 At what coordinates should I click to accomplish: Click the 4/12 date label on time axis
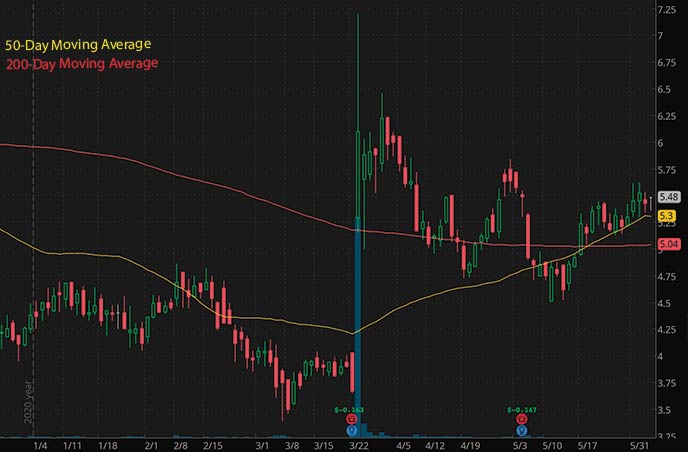point(435,446)
